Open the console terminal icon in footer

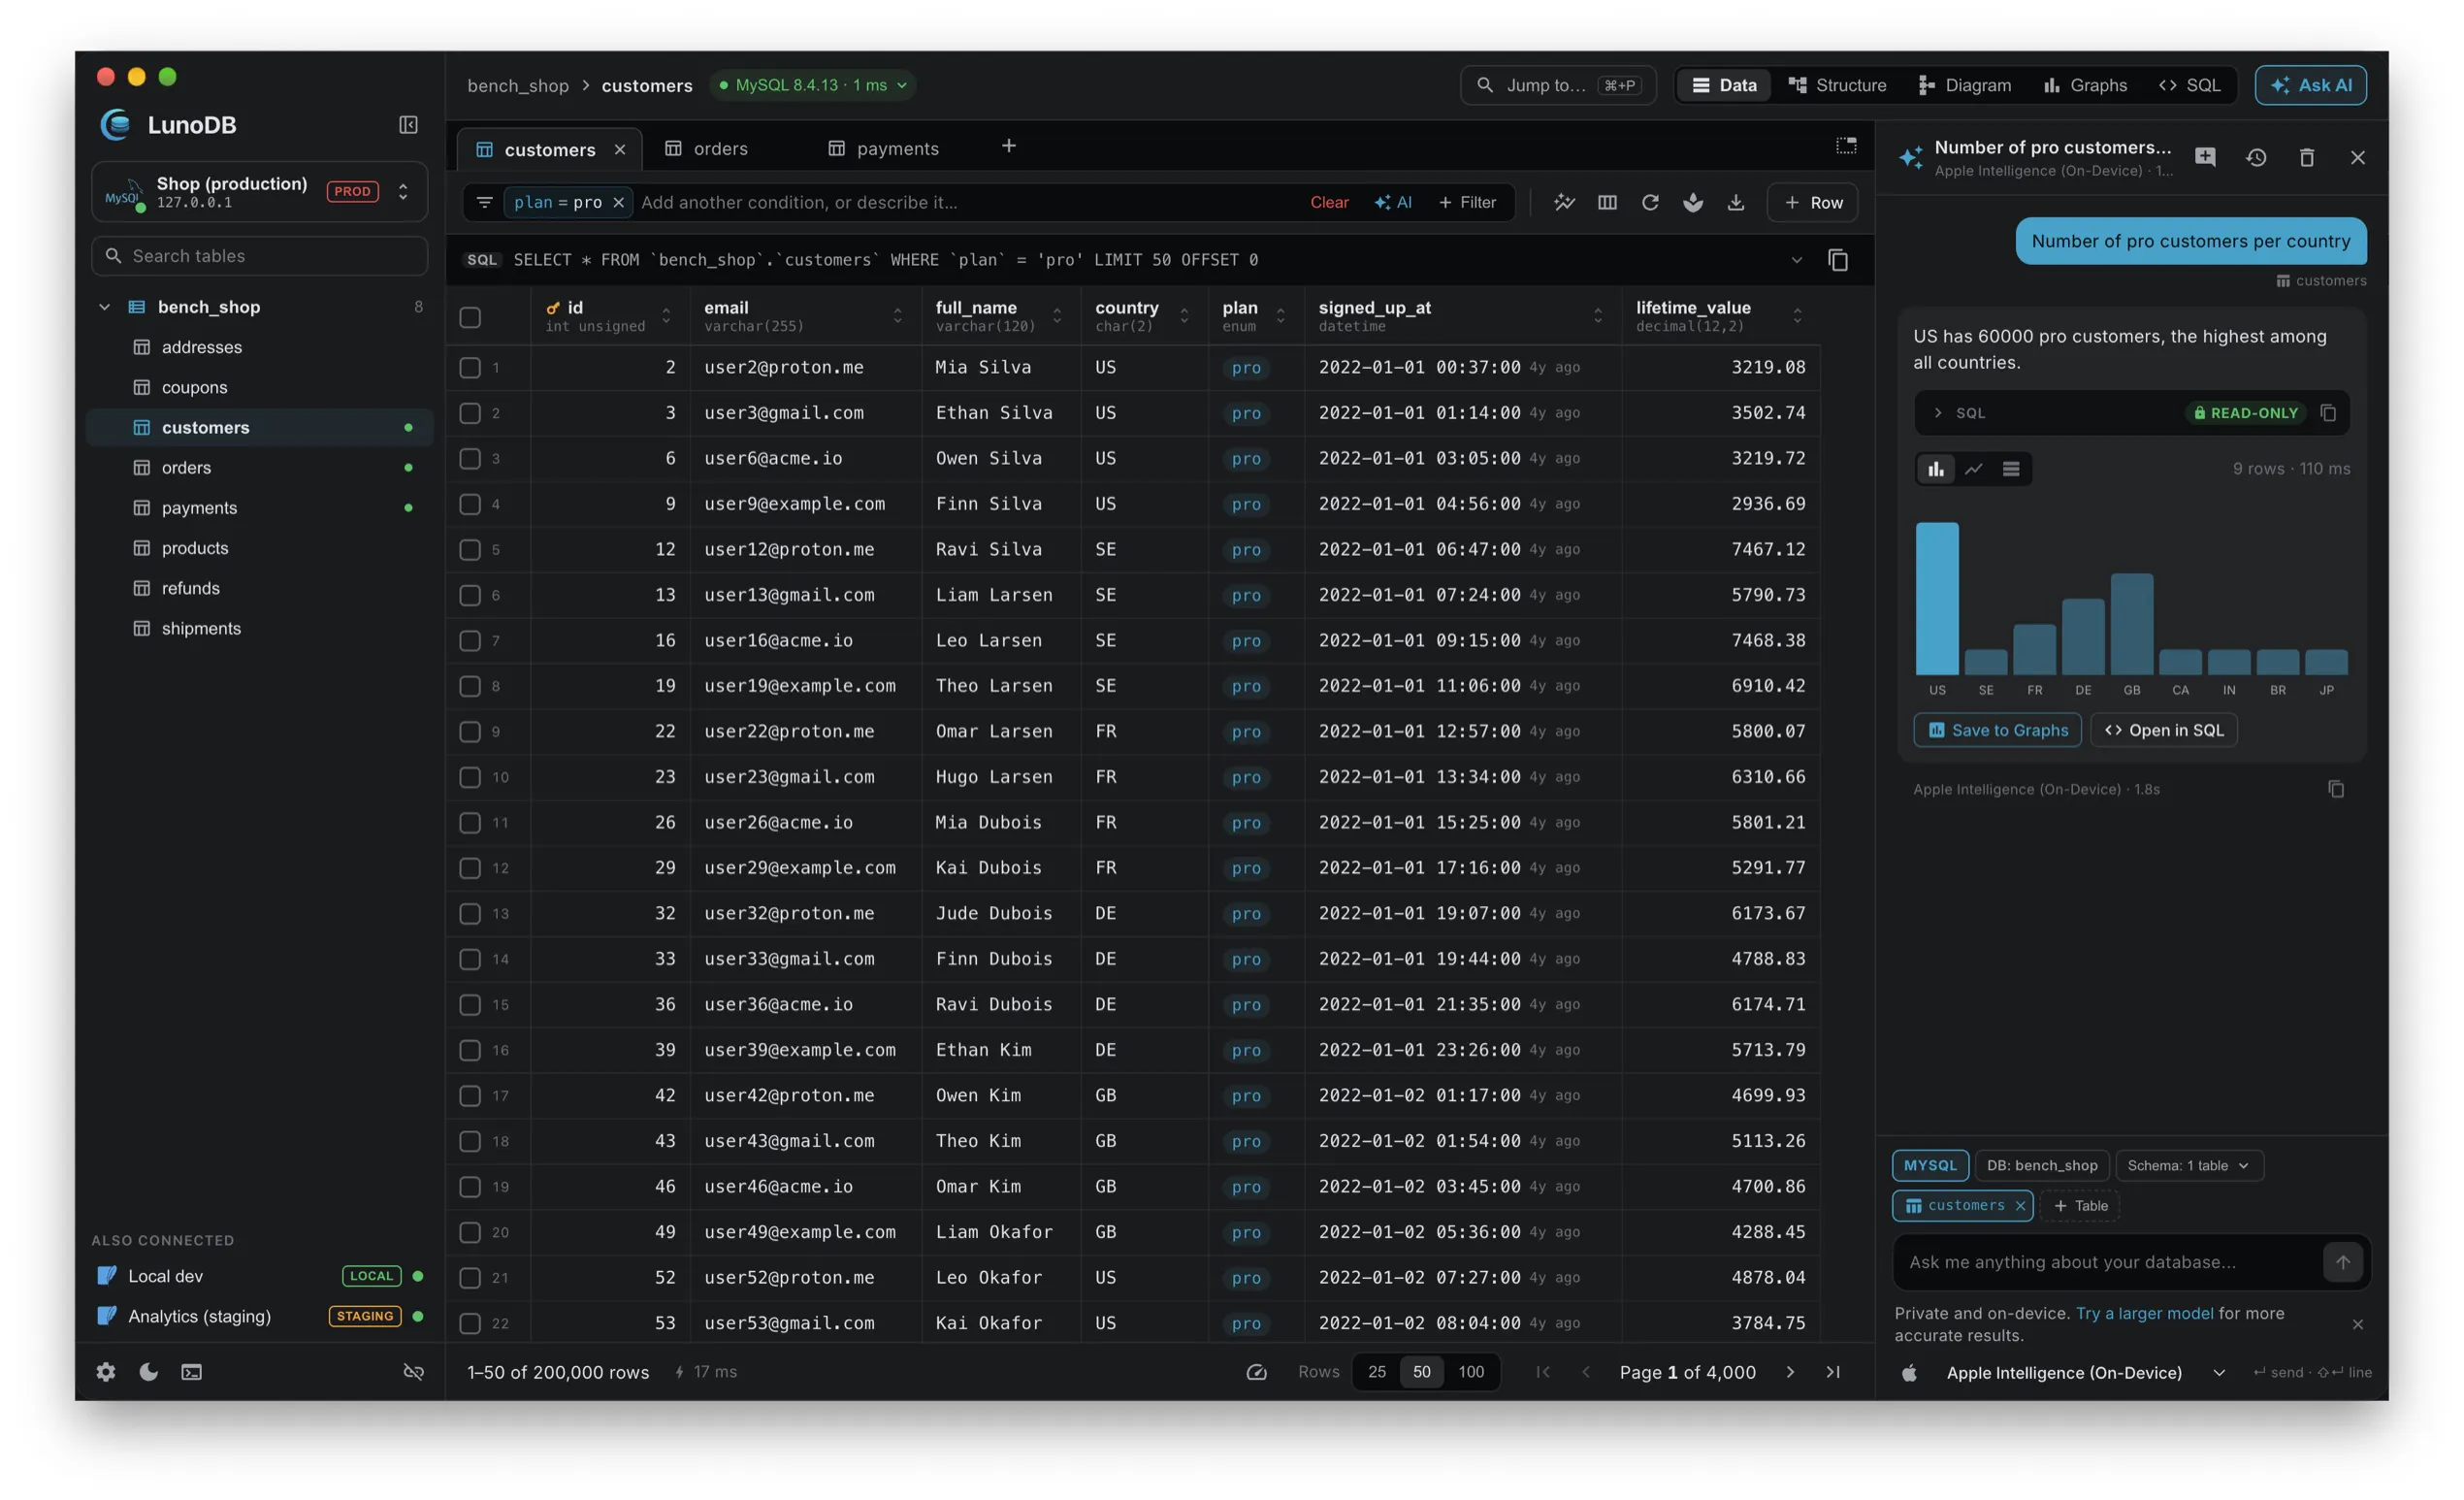click(x=192, y=1372)
